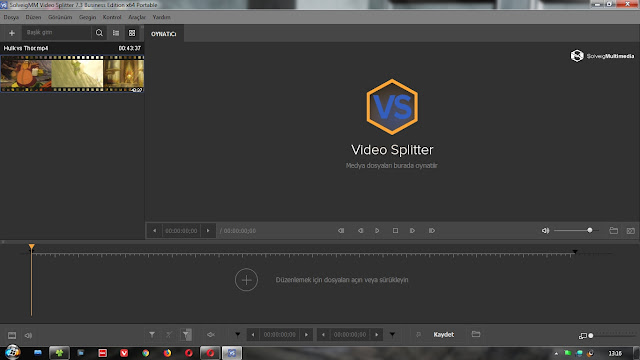
Task: Click the stop button in player
Action: pyautogui.click(x=395, y=231)
